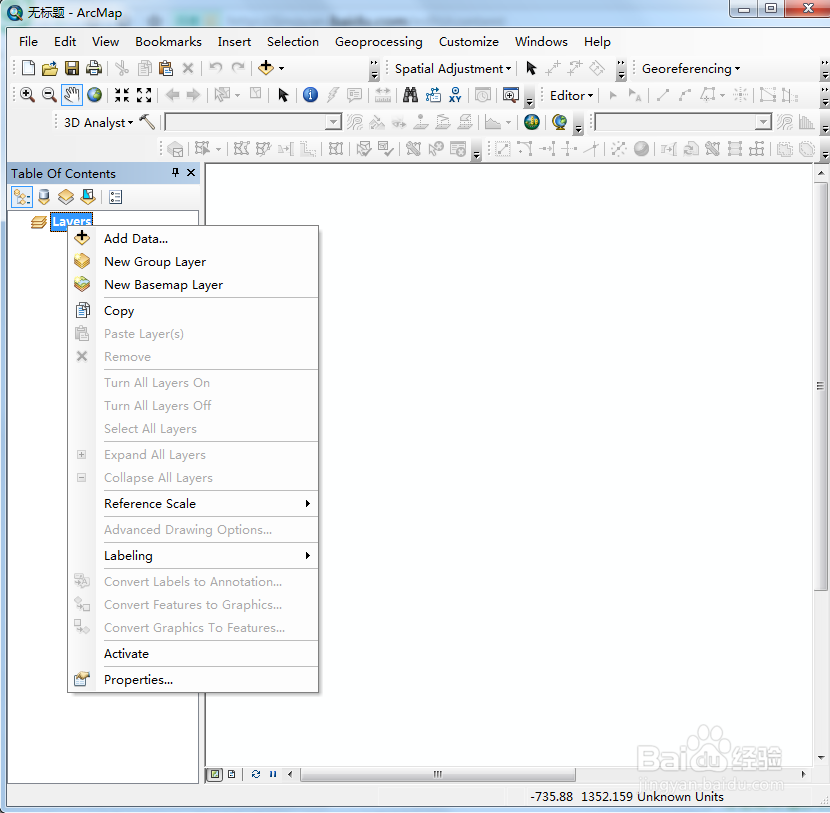This screenshot has width=830, height=813.
Task: Expand the Add Data dropdown arrow
Action: click(282, 68)
